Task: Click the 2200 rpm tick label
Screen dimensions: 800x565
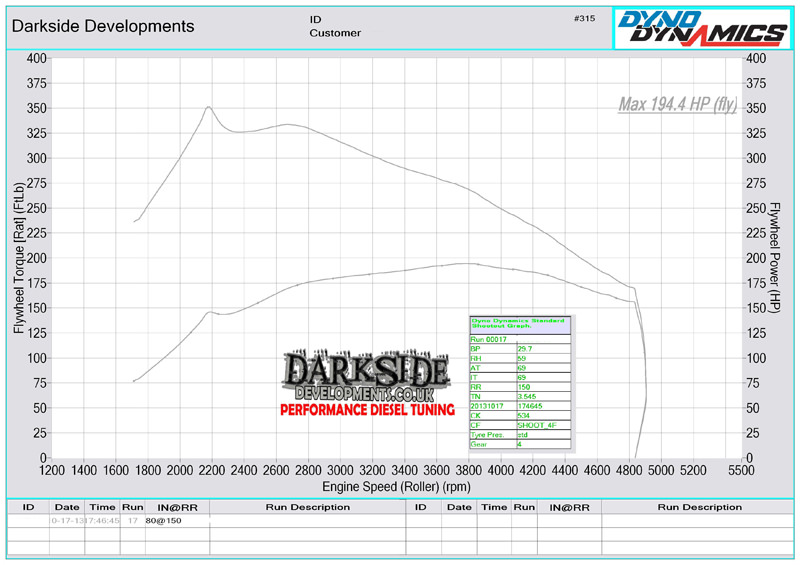Action: [212, 470]
